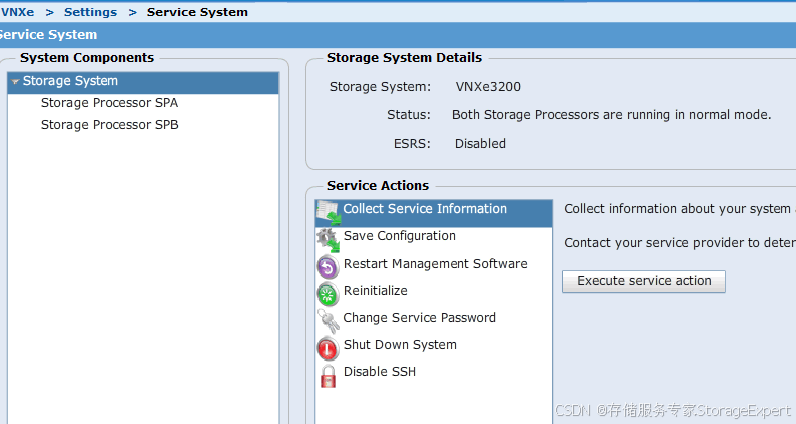Click the VNXe3200 storage system value
Viewport: 796px width, 424px height.
pyautogui.click(x=488, y=87)
